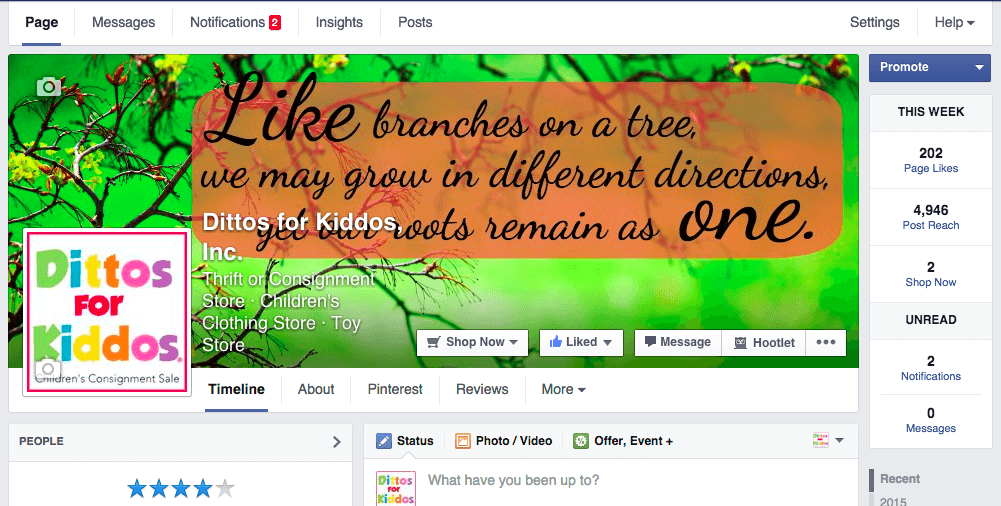Image resolution: width=1001 pixels, height=506 pixels.
Task: Click the shopping cart icon on Shop Now
Action: pos(434,342)
